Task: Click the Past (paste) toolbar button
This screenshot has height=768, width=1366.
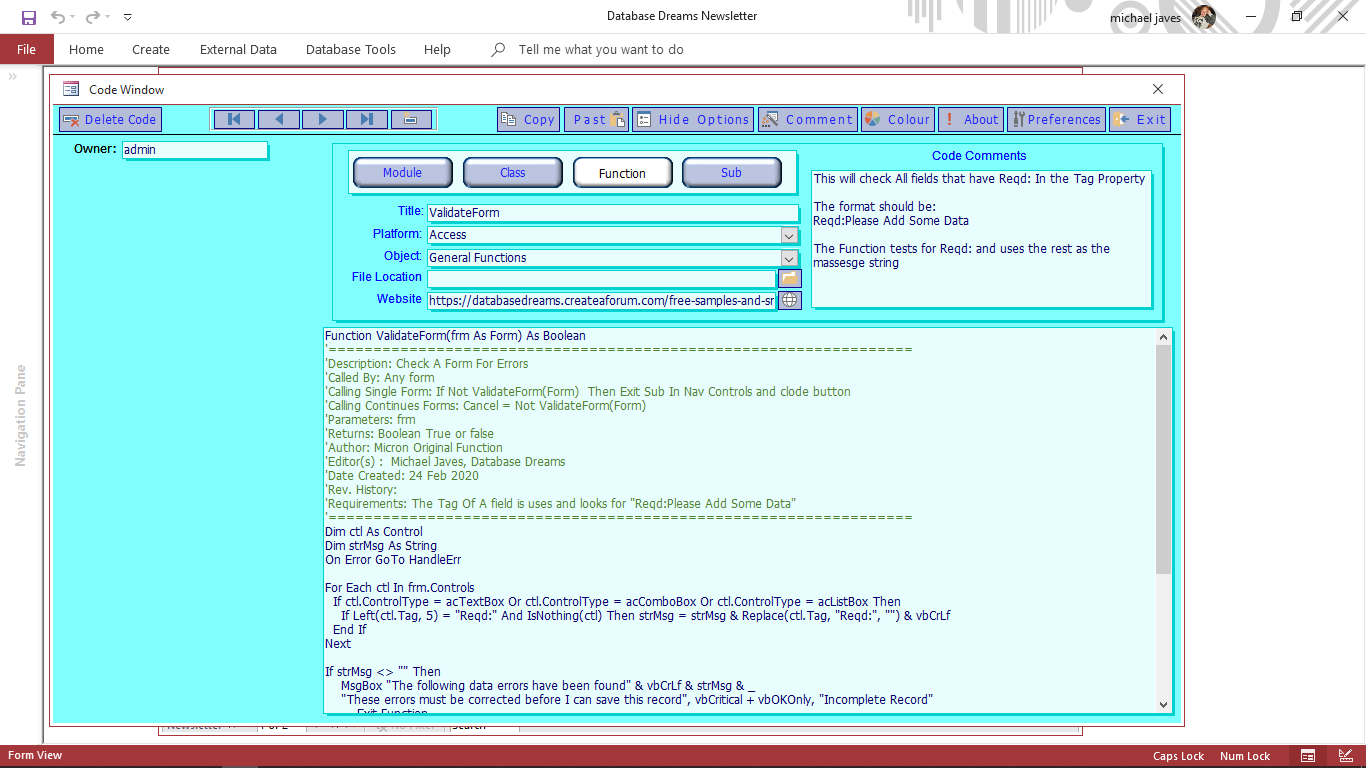Action: [x=597, y=120]
